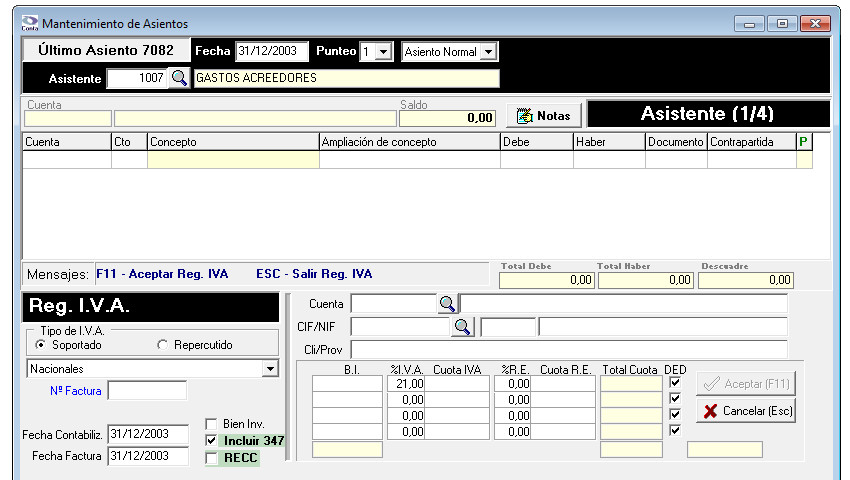Viewport: 850px width, 480px height.
Task: Click the Cuenta cell in entry grid
Action: point(67,159)
